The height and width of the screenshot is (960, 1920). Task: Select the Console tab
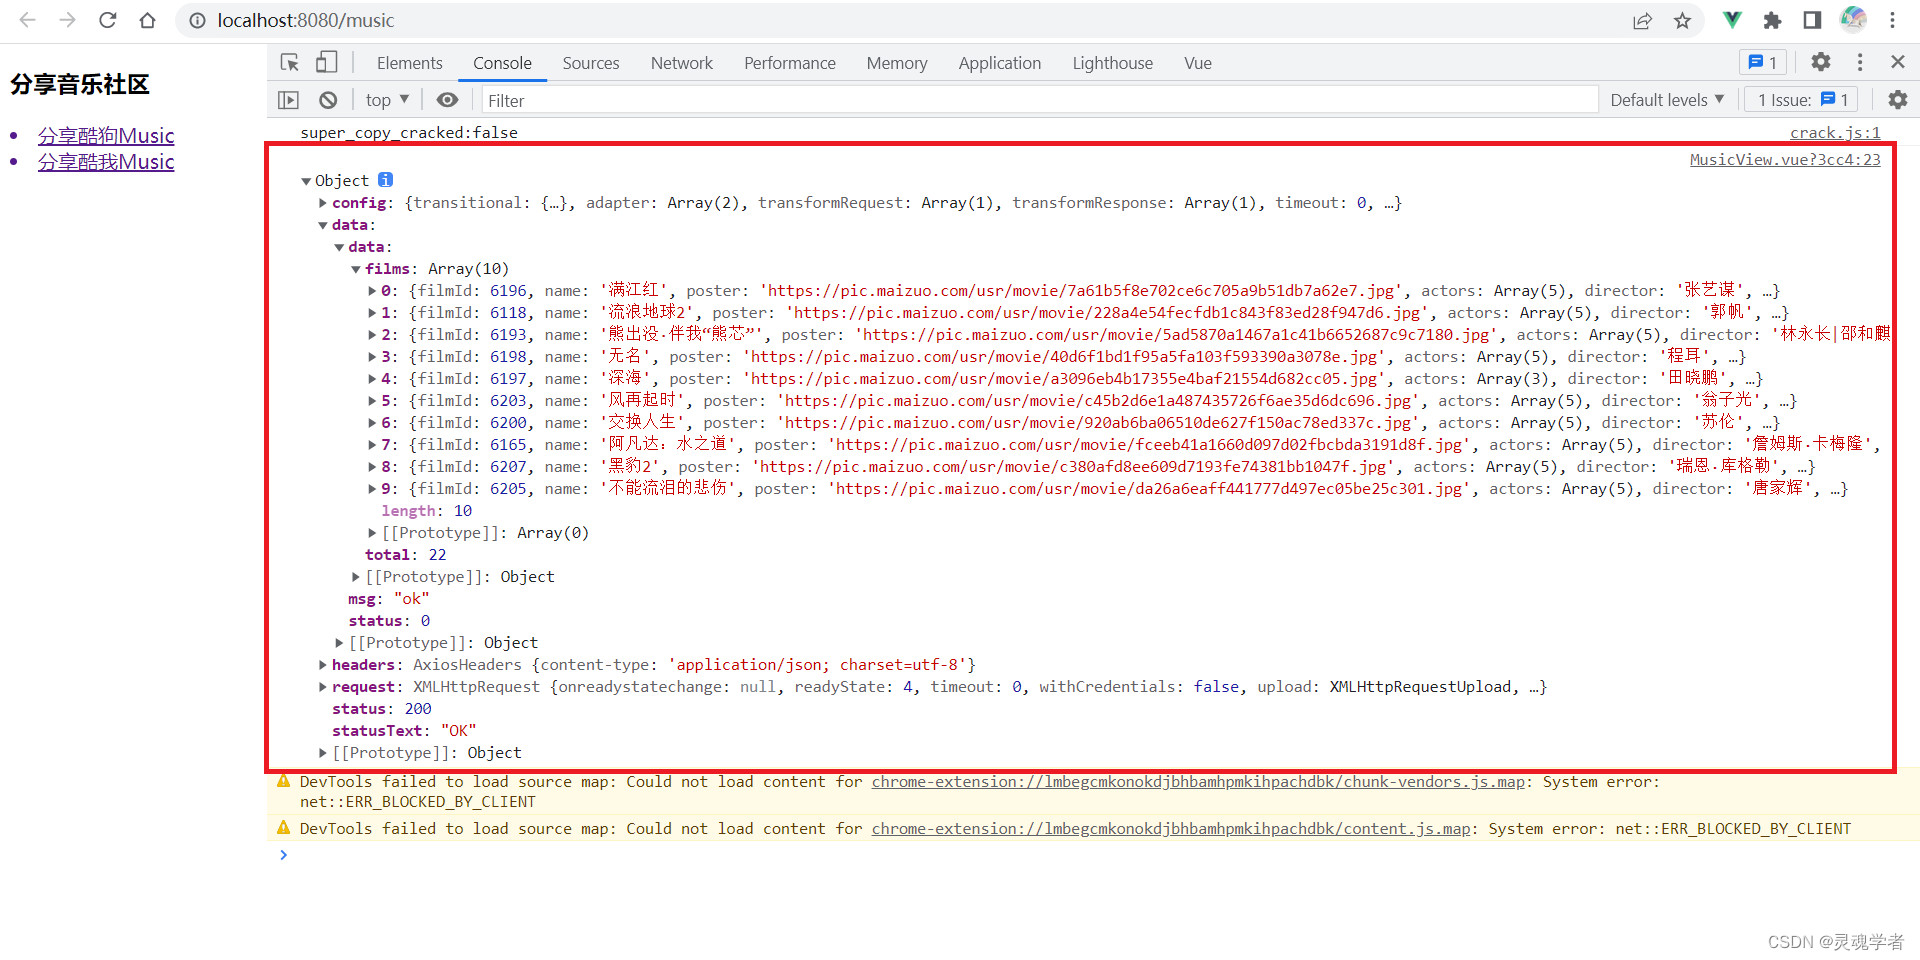coord(502,63)
